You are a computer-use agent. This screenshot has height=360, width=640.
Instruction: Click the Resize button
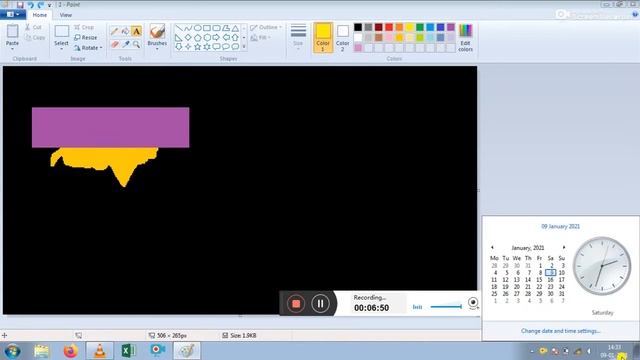[x=86, y=38]
